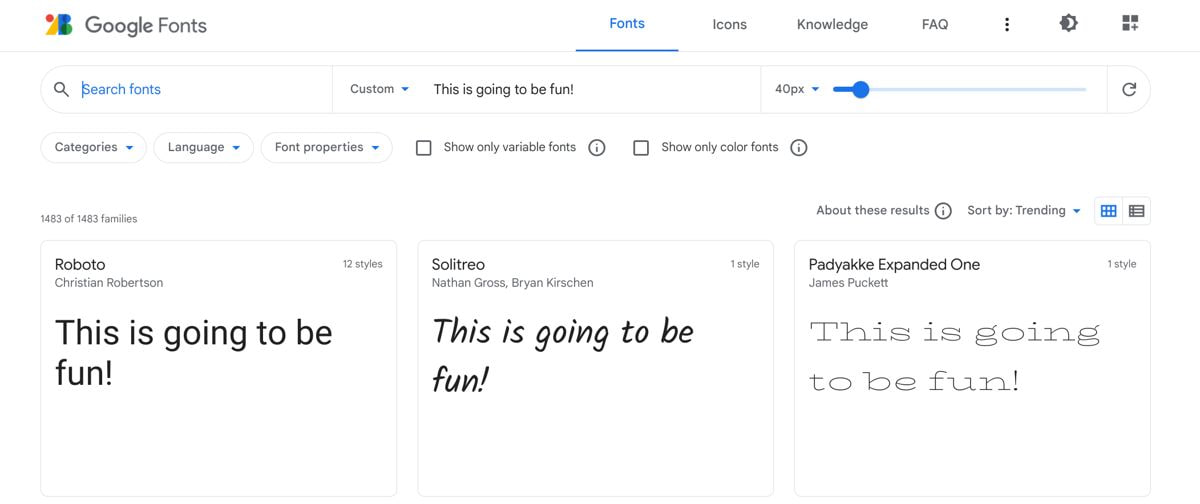Open the Sort by: Trending dropdown
1200x504 pixels.
click(x=1024, y=211)
